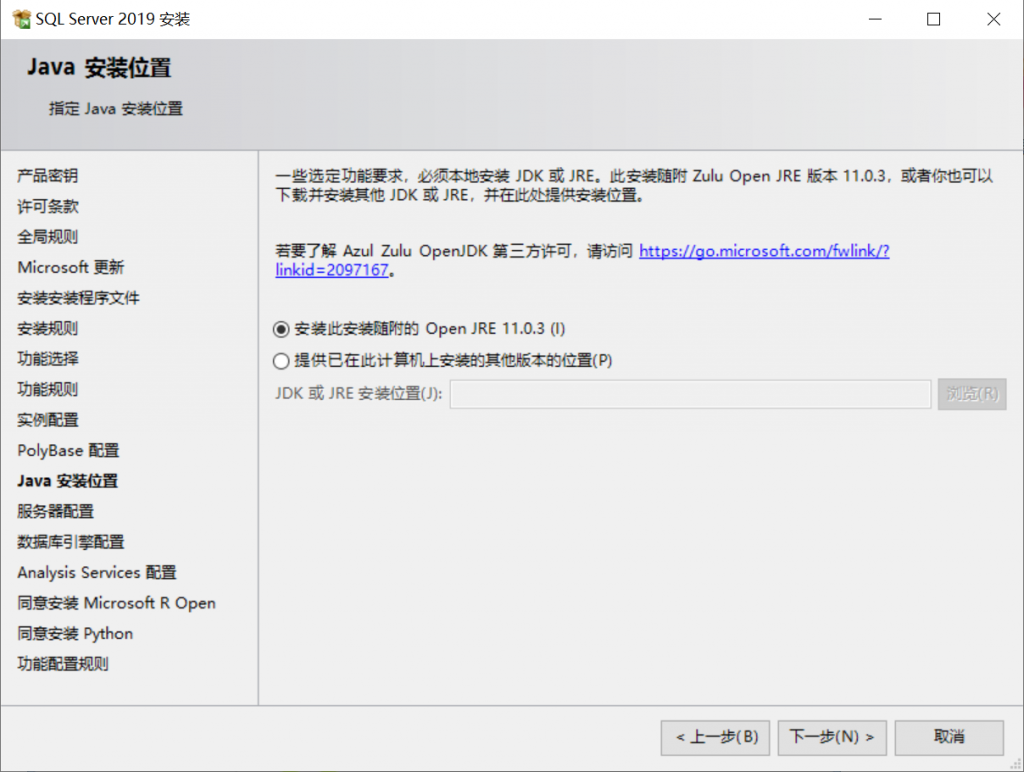Screen dimensions: 1024x772
Task: Open the Analysis Services 配置 step
Action: click(96, 573)
